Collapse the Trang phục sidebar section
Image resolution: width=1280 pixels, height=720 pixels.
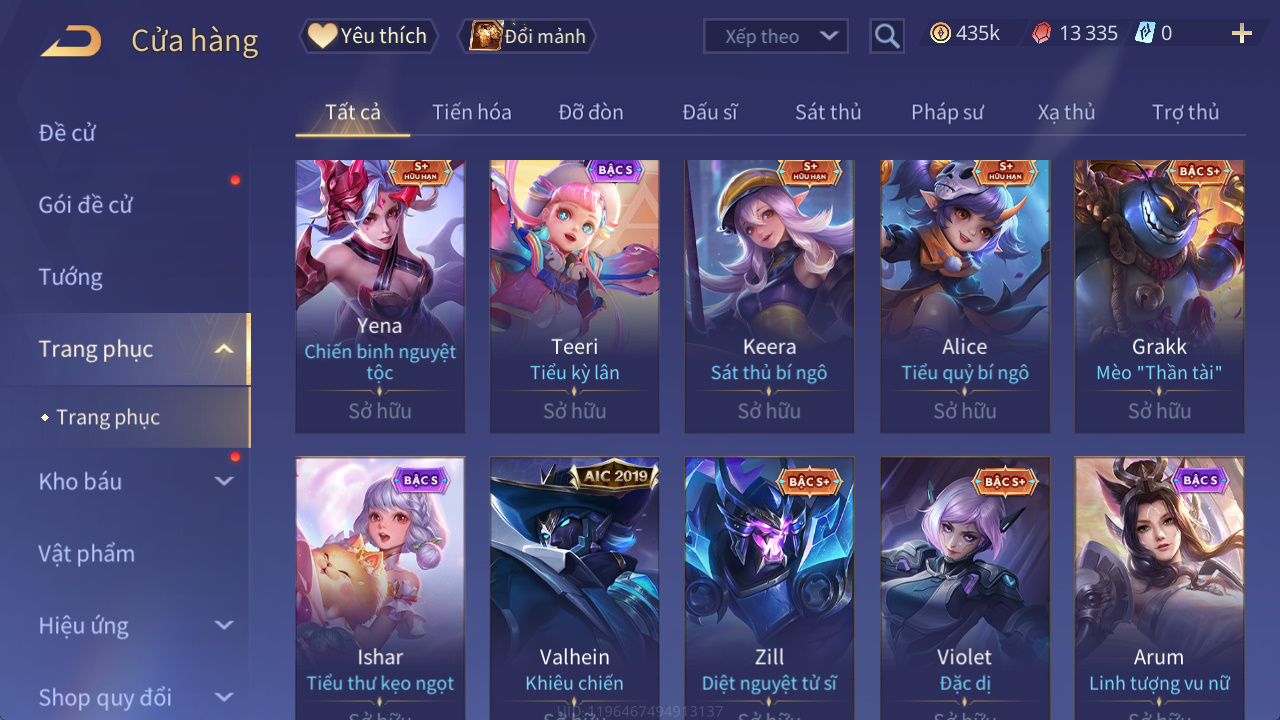(224, 349)
